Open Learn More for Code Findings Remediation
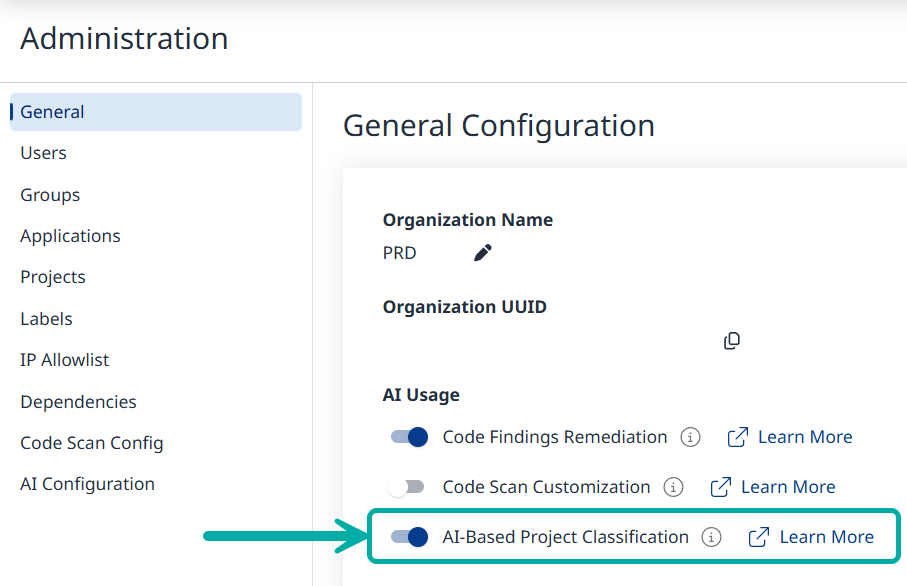Screen dimensions: 907x586 [805, 437]
